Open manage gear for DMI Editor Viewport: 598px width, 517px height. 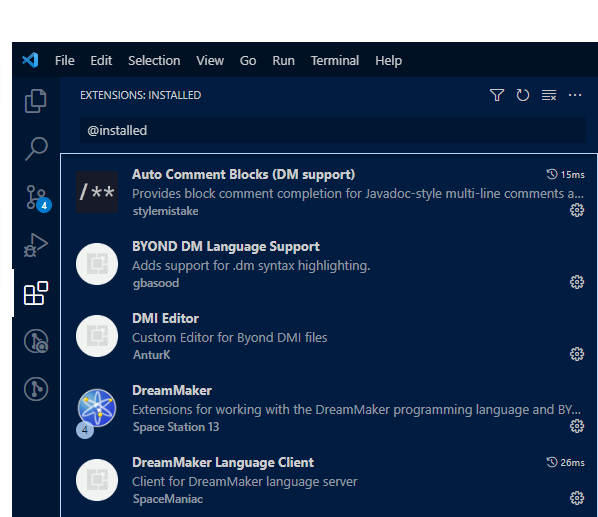pyautogui.click(x=577, y=354)
